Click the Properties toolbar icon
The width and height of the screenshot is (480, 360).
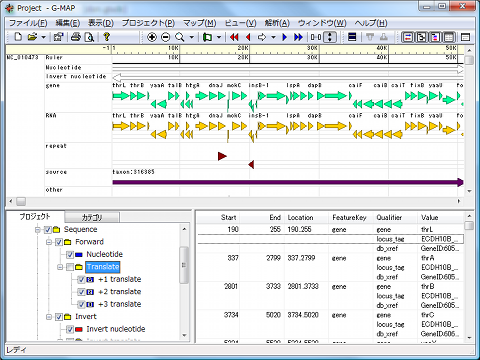[59, 37]
